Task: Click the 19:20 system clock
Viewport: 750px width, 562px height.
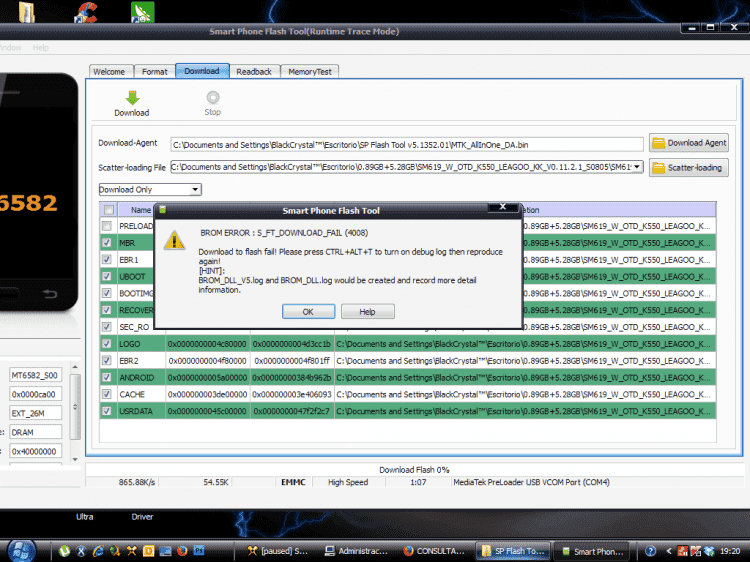Action: [730, 551]
